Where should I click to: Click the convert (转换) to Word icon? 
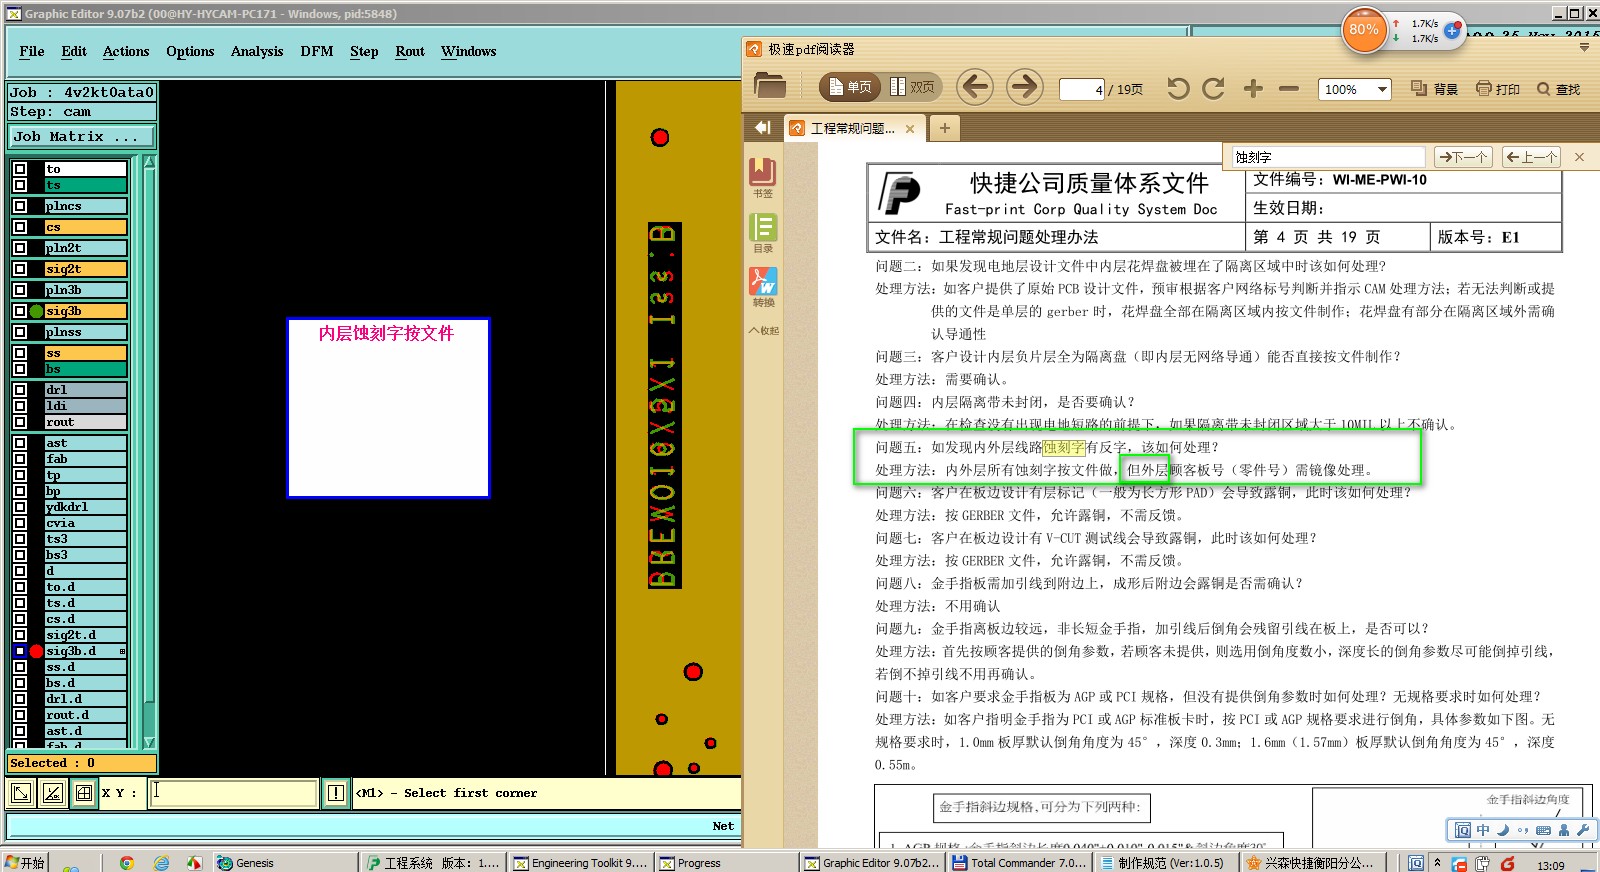[x=763, y=287]
